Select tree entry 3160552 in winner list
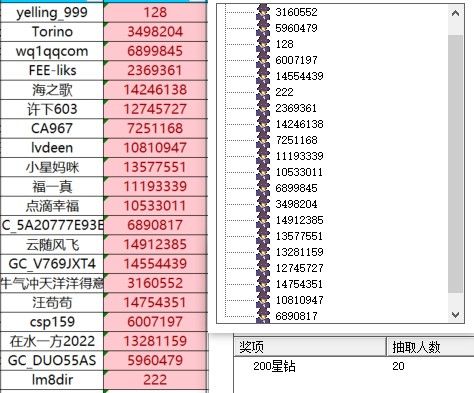This screenshot has width=474, height=393. click(296, 12)
